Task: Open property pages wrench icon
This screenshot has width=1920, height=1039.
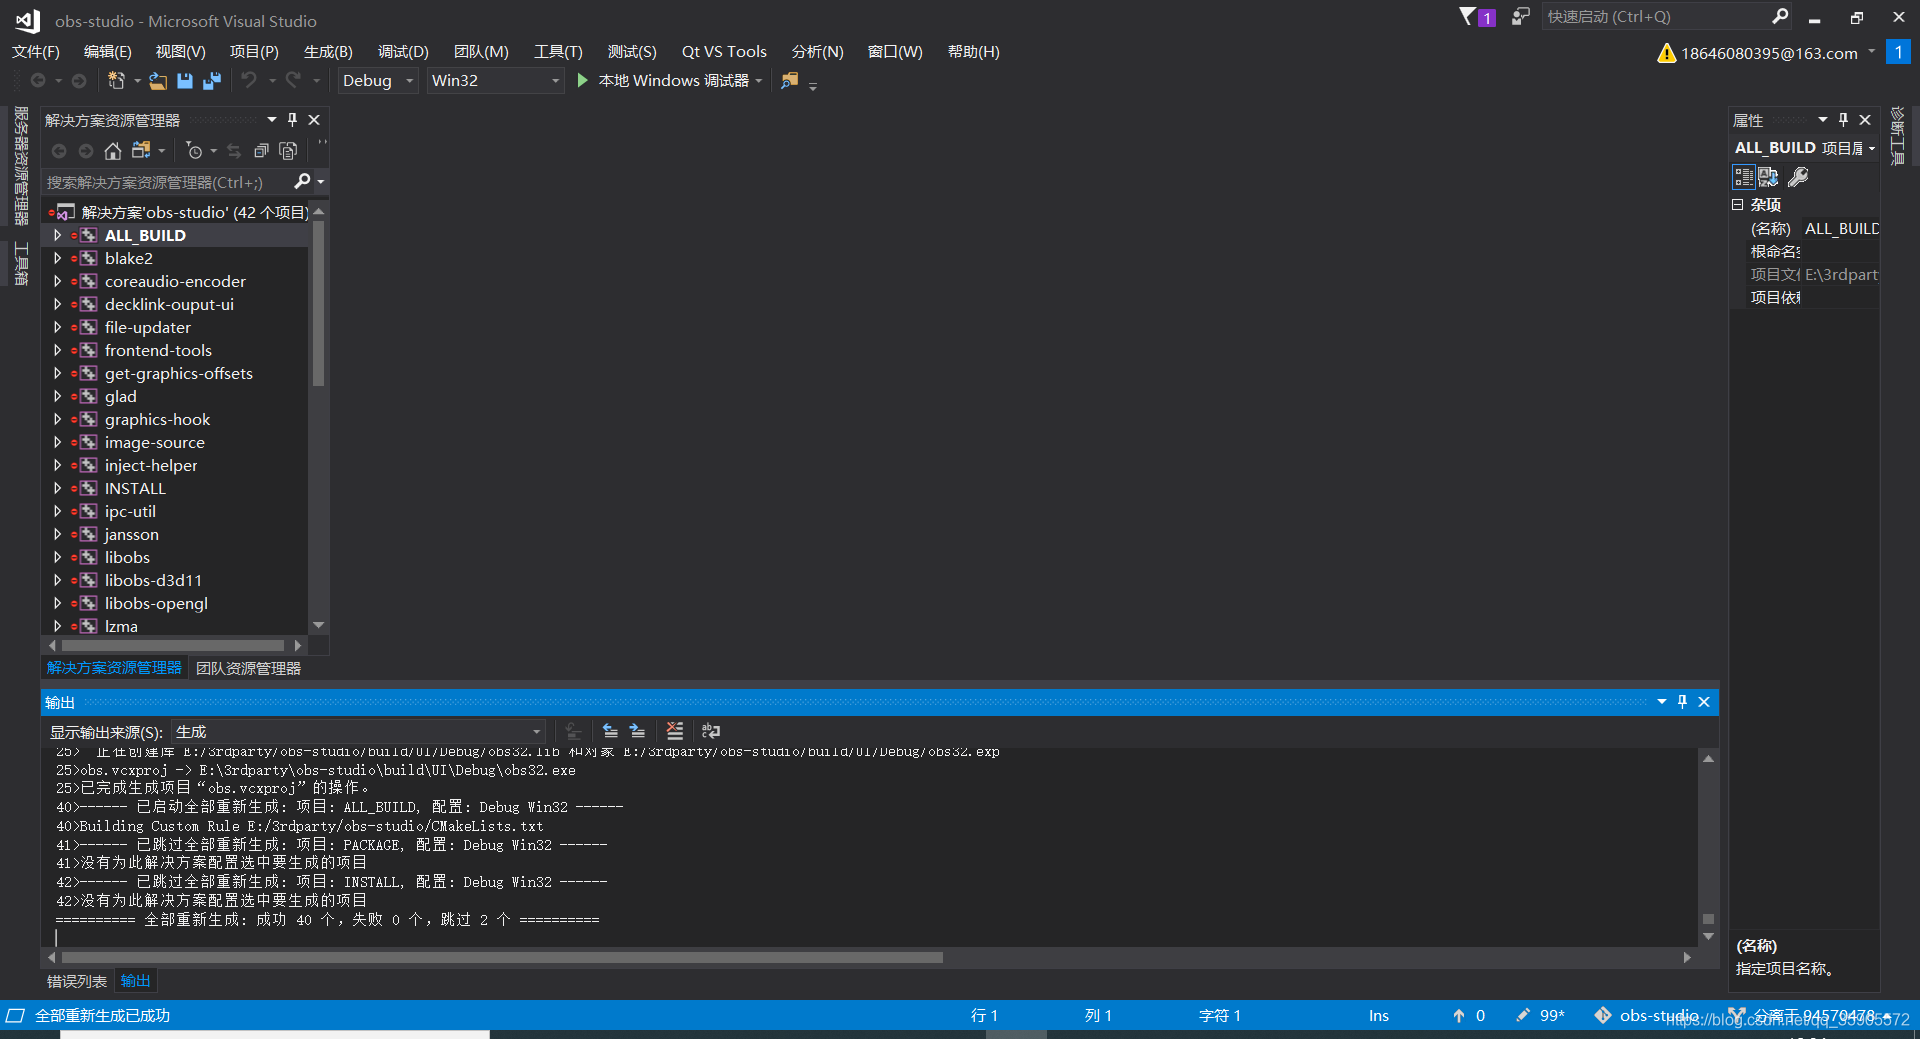Action: point(1798,177)
